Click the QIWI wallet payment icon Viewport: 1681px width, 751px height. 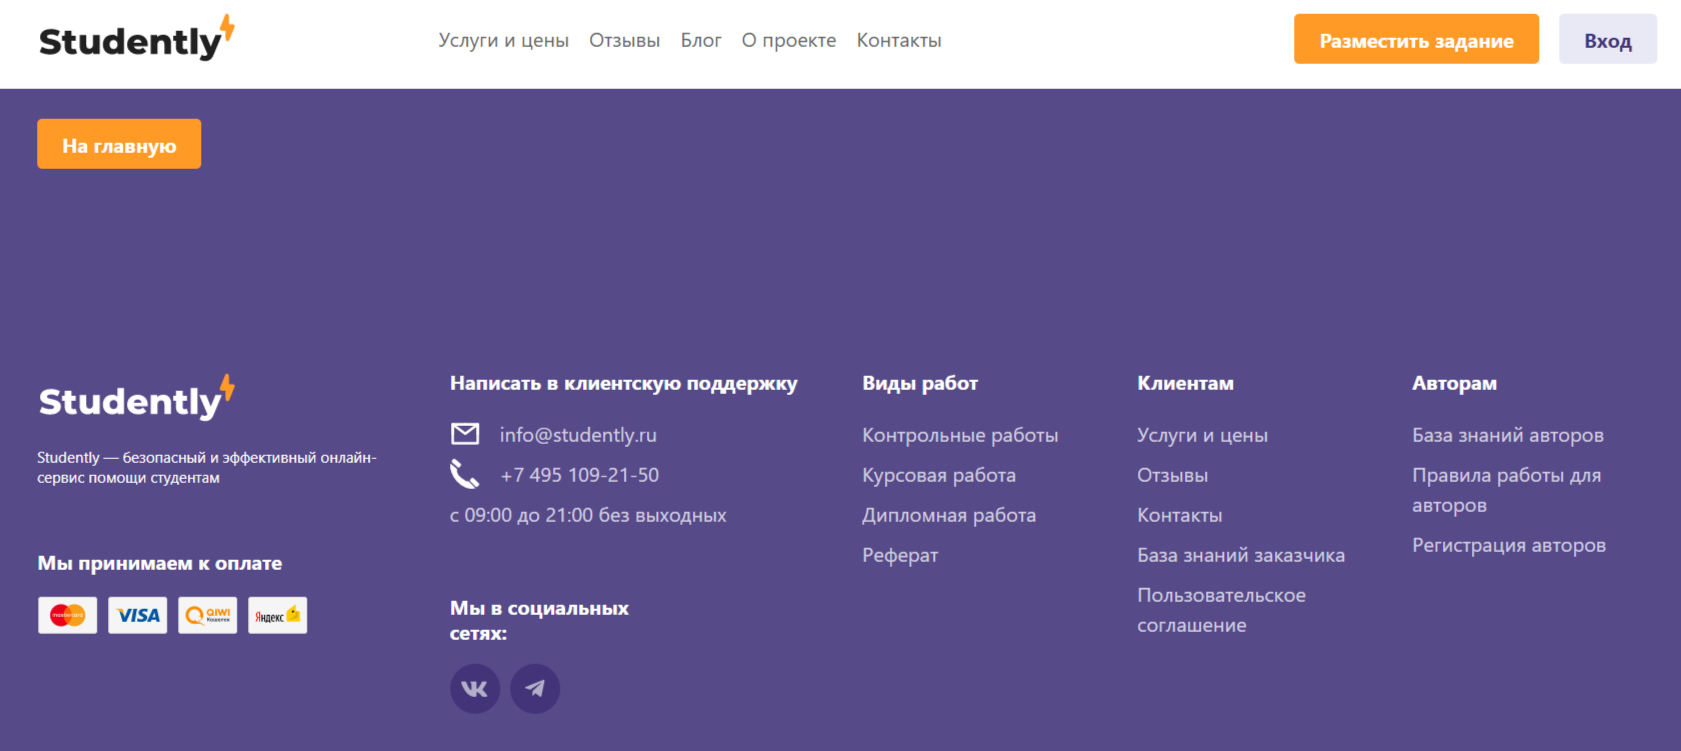click(x=208, y=615)
